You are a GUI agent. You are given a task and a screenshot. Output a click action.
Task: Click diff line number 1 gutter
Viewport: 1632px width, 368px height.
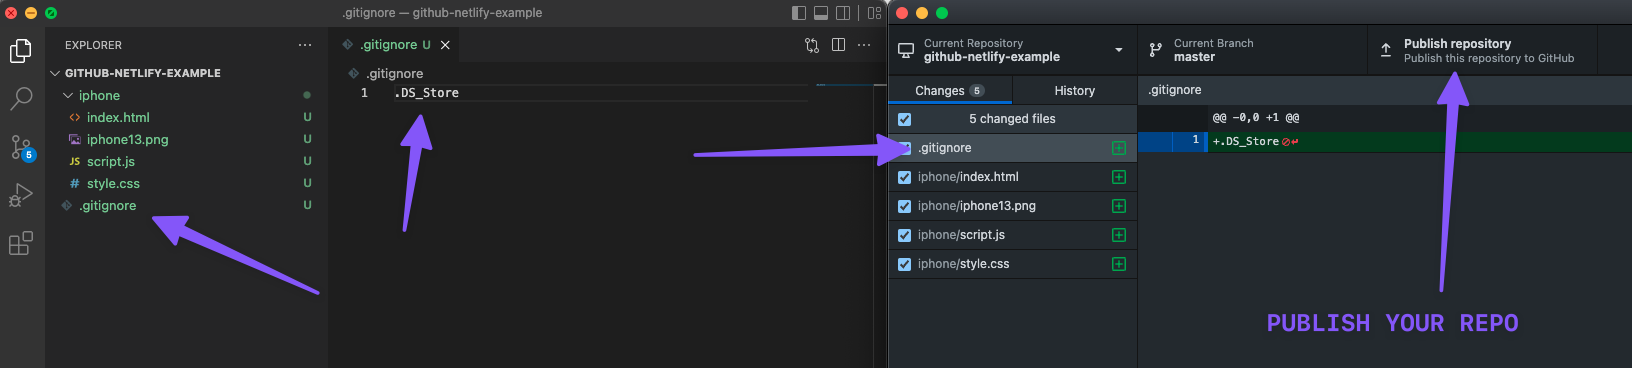click(x=1173, y=141)
